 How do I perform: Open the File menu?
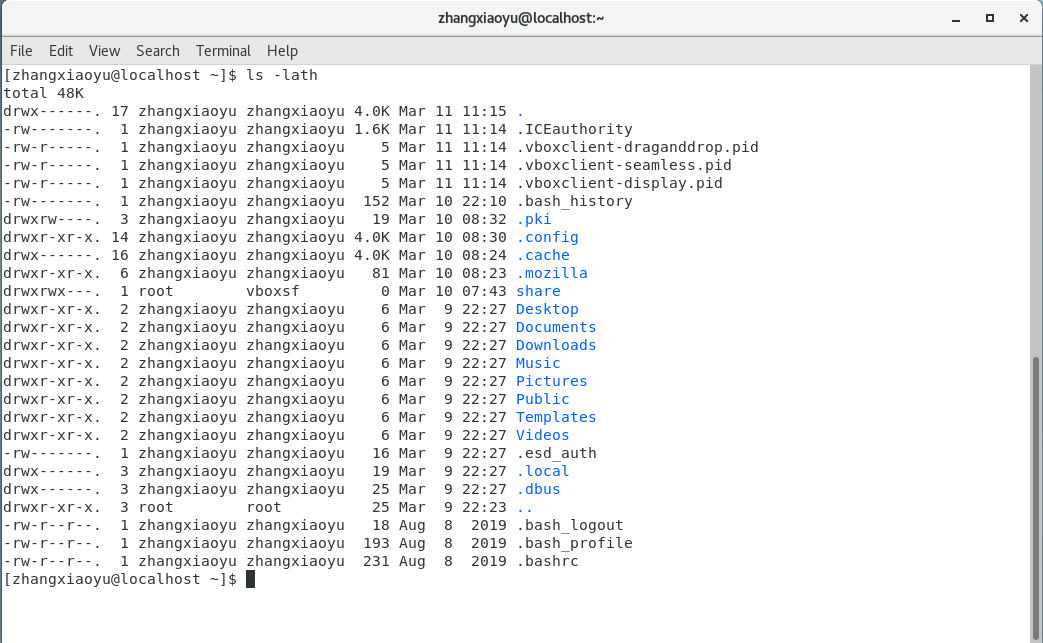tap(21, 50)
